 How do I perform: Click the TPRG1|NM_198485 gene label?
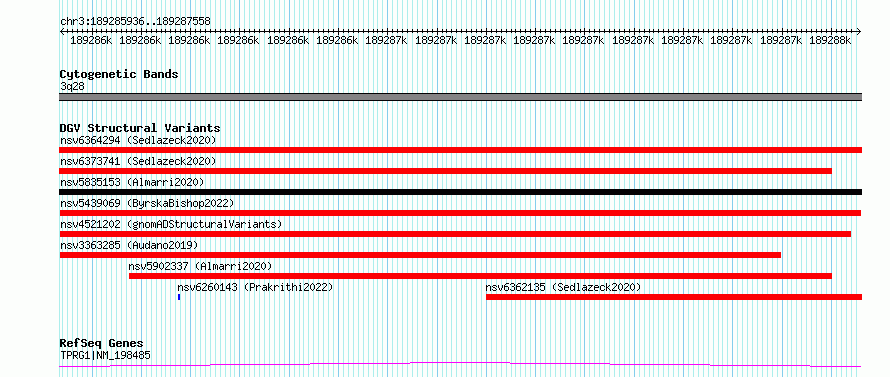click(105, 355)
